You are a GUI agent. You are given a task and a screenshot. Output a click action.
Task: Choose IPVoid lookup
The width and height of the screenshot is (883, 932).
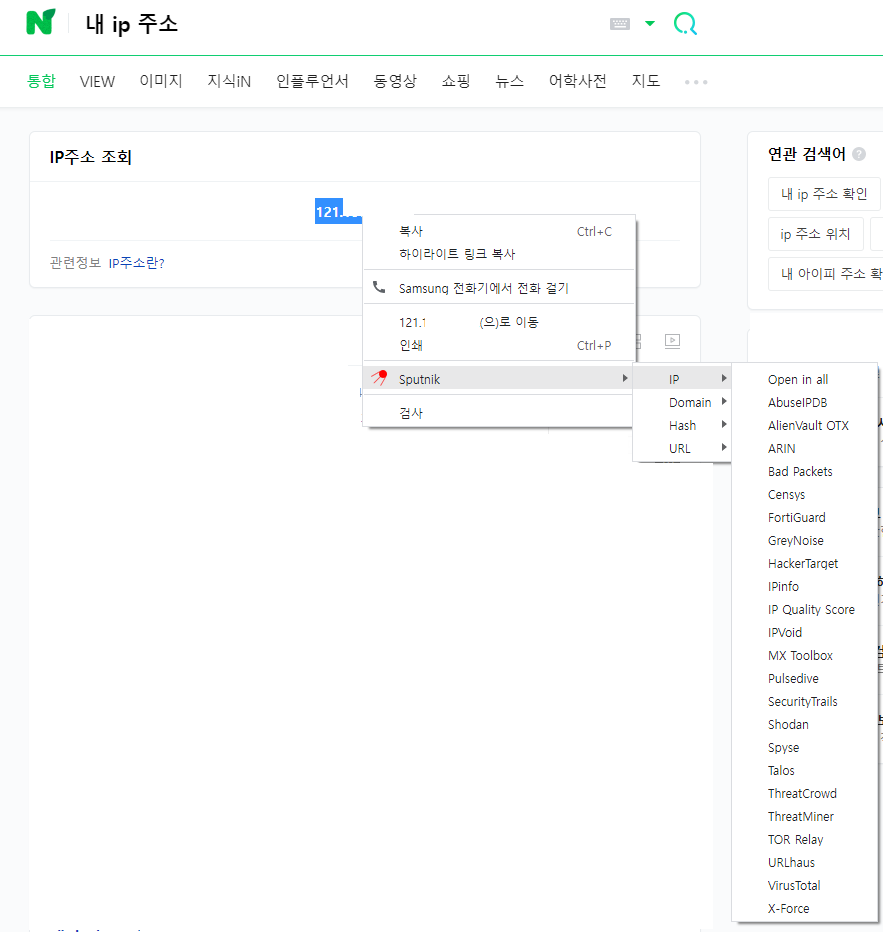(x=805, y=632)
